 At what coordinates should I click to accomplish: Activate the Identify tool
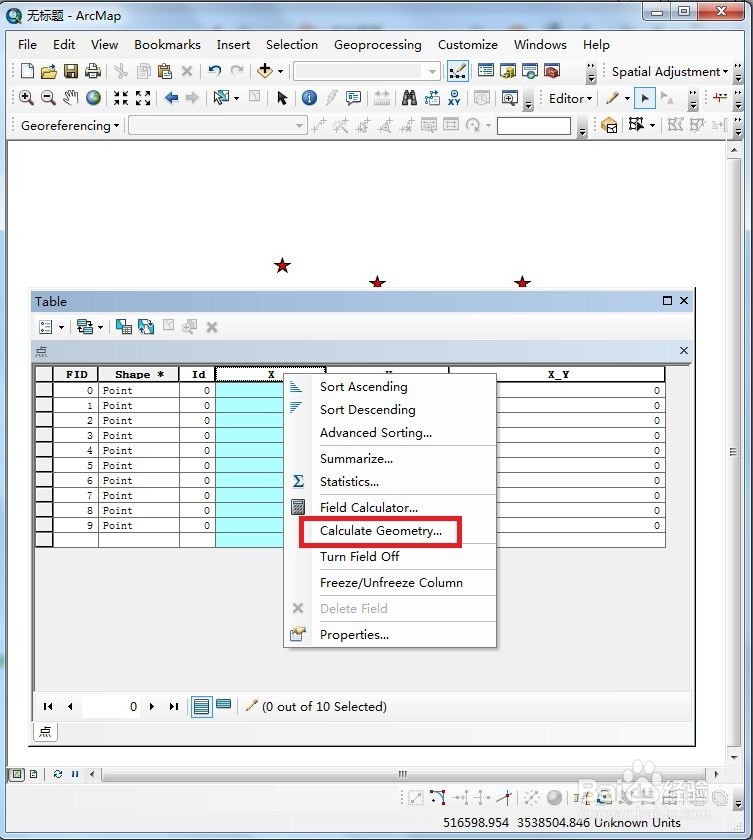tap(309, 98)
